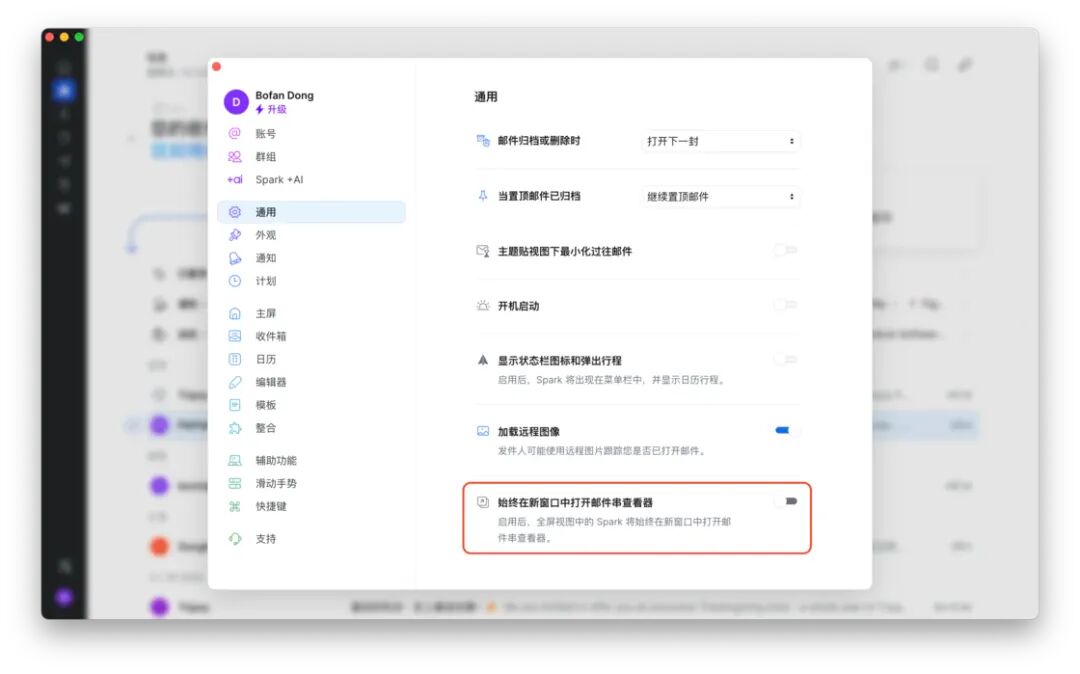Go to 滑动手势 (Swipes) settings
The width and height of the screenshot is (1080, 674).
276,483
